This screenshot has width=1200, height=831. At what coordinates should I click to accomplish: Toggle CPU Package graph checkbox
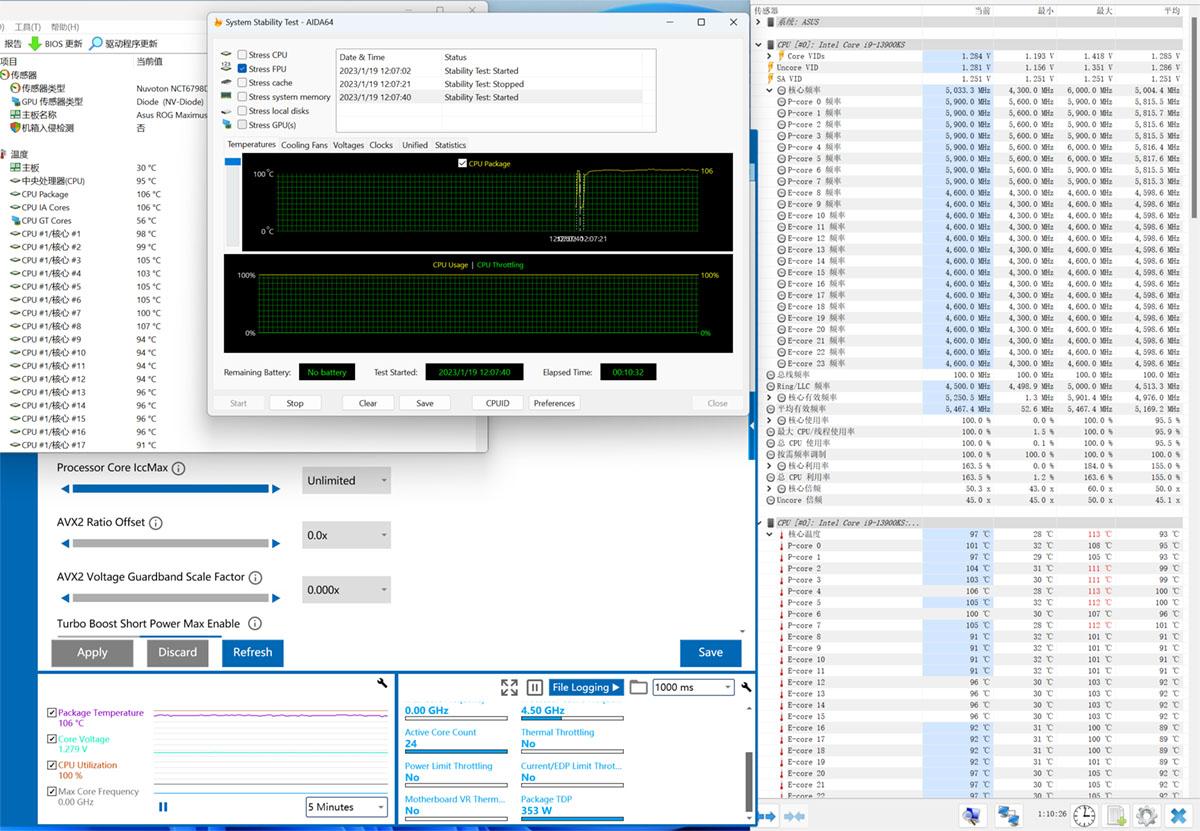coord(462,163)
